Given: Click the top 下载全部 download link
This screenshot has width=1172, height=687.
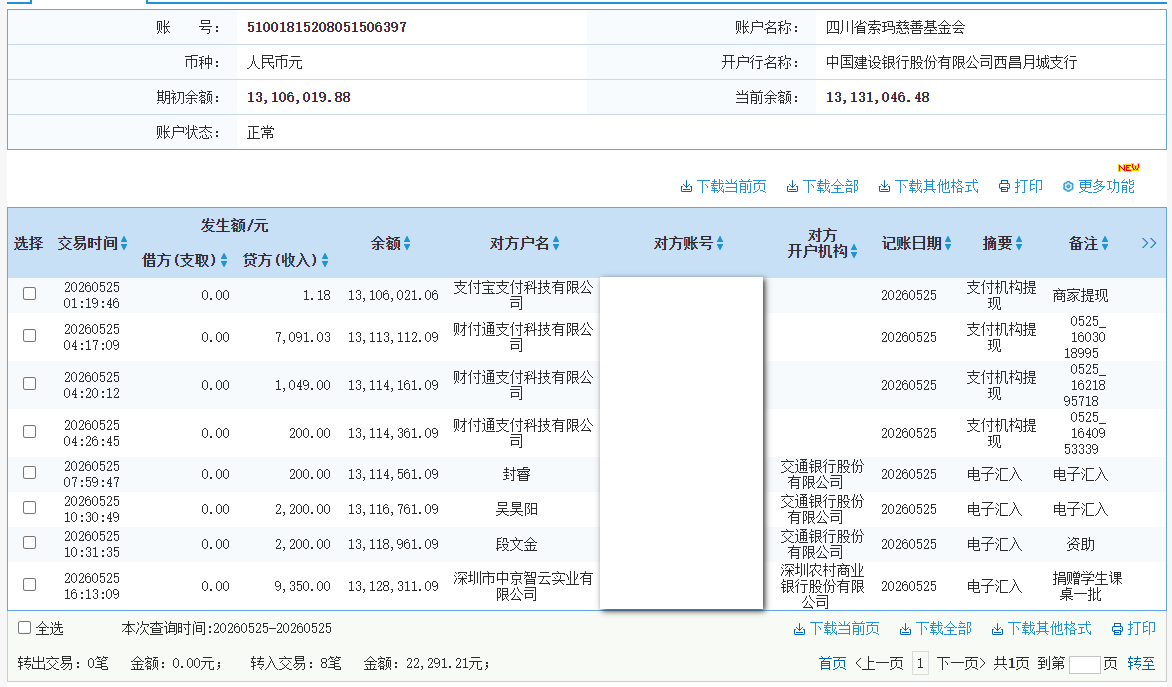Looking at the screenshot, I should pyautogui.click(x=822, y=186).
